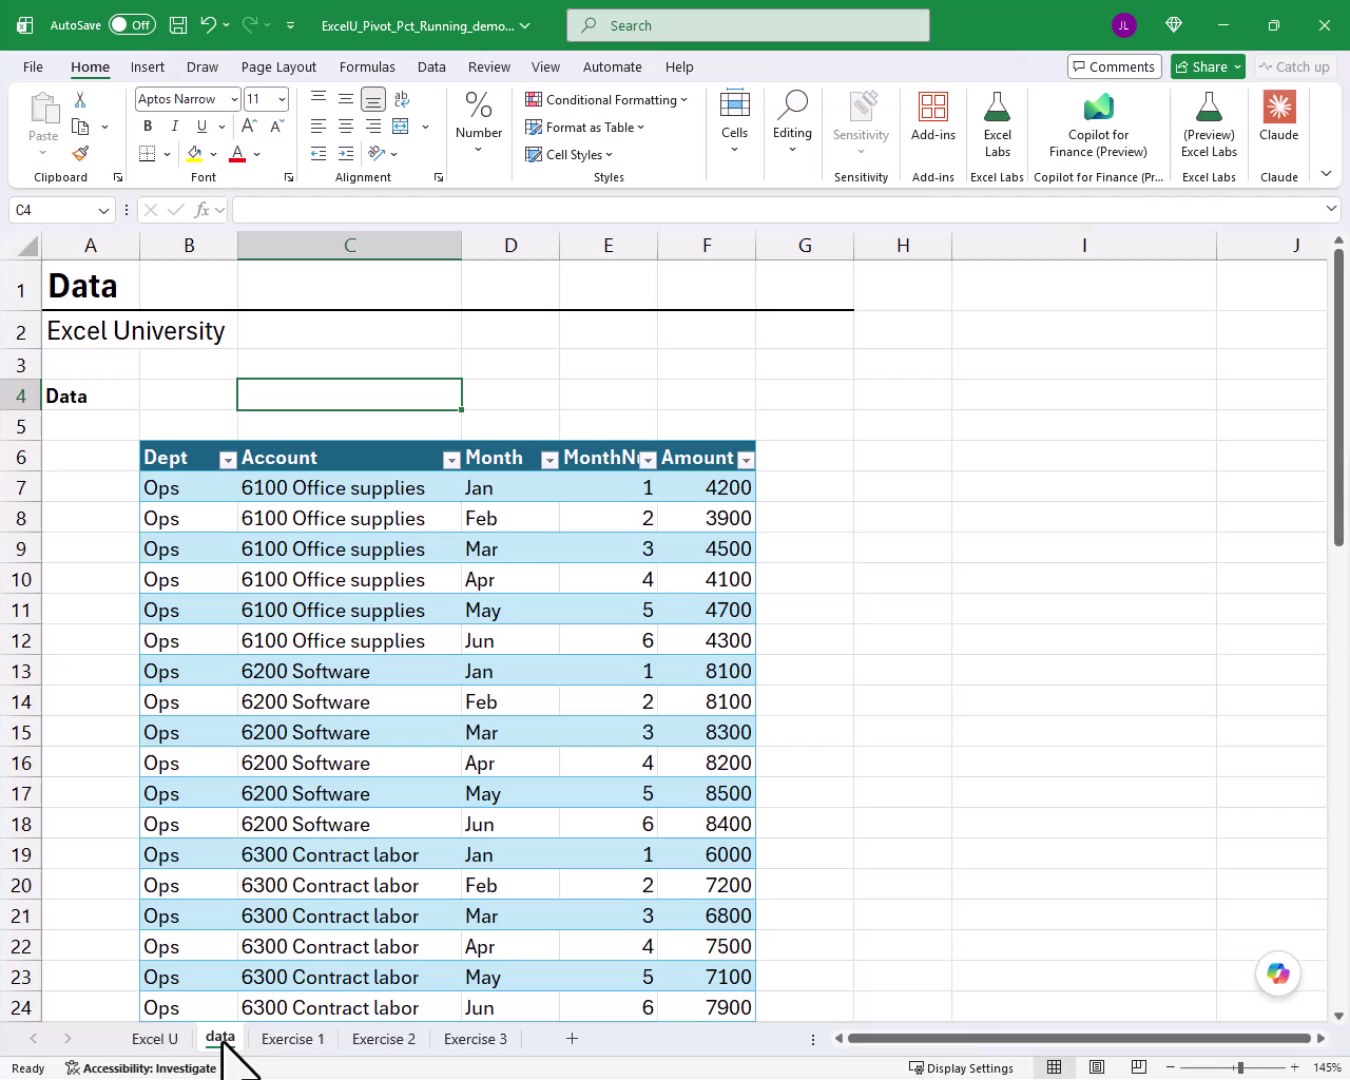1350x1080 pixels.
Task: Click the Insert Function fx icon
Action: click(x=202, y=210)
